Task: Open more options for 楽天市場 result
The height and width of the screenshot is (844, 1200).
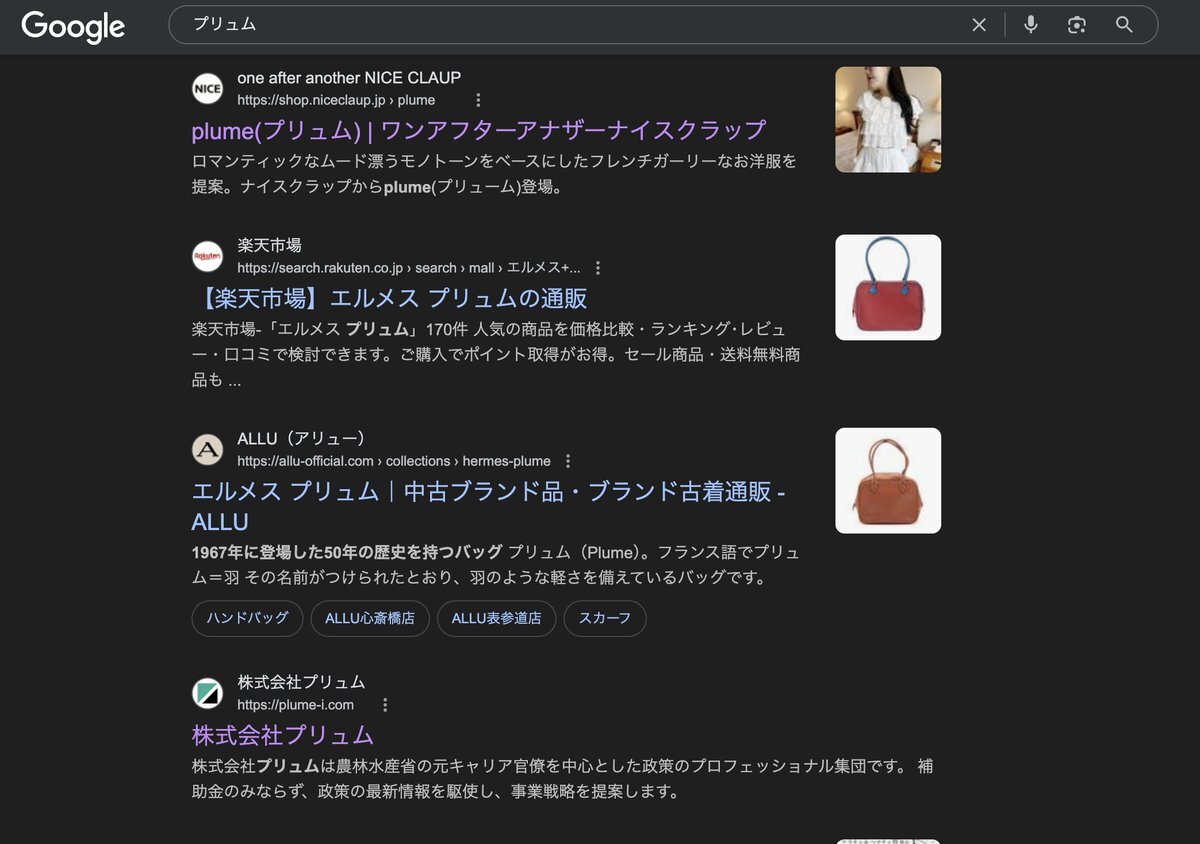Action: (598, 268)
